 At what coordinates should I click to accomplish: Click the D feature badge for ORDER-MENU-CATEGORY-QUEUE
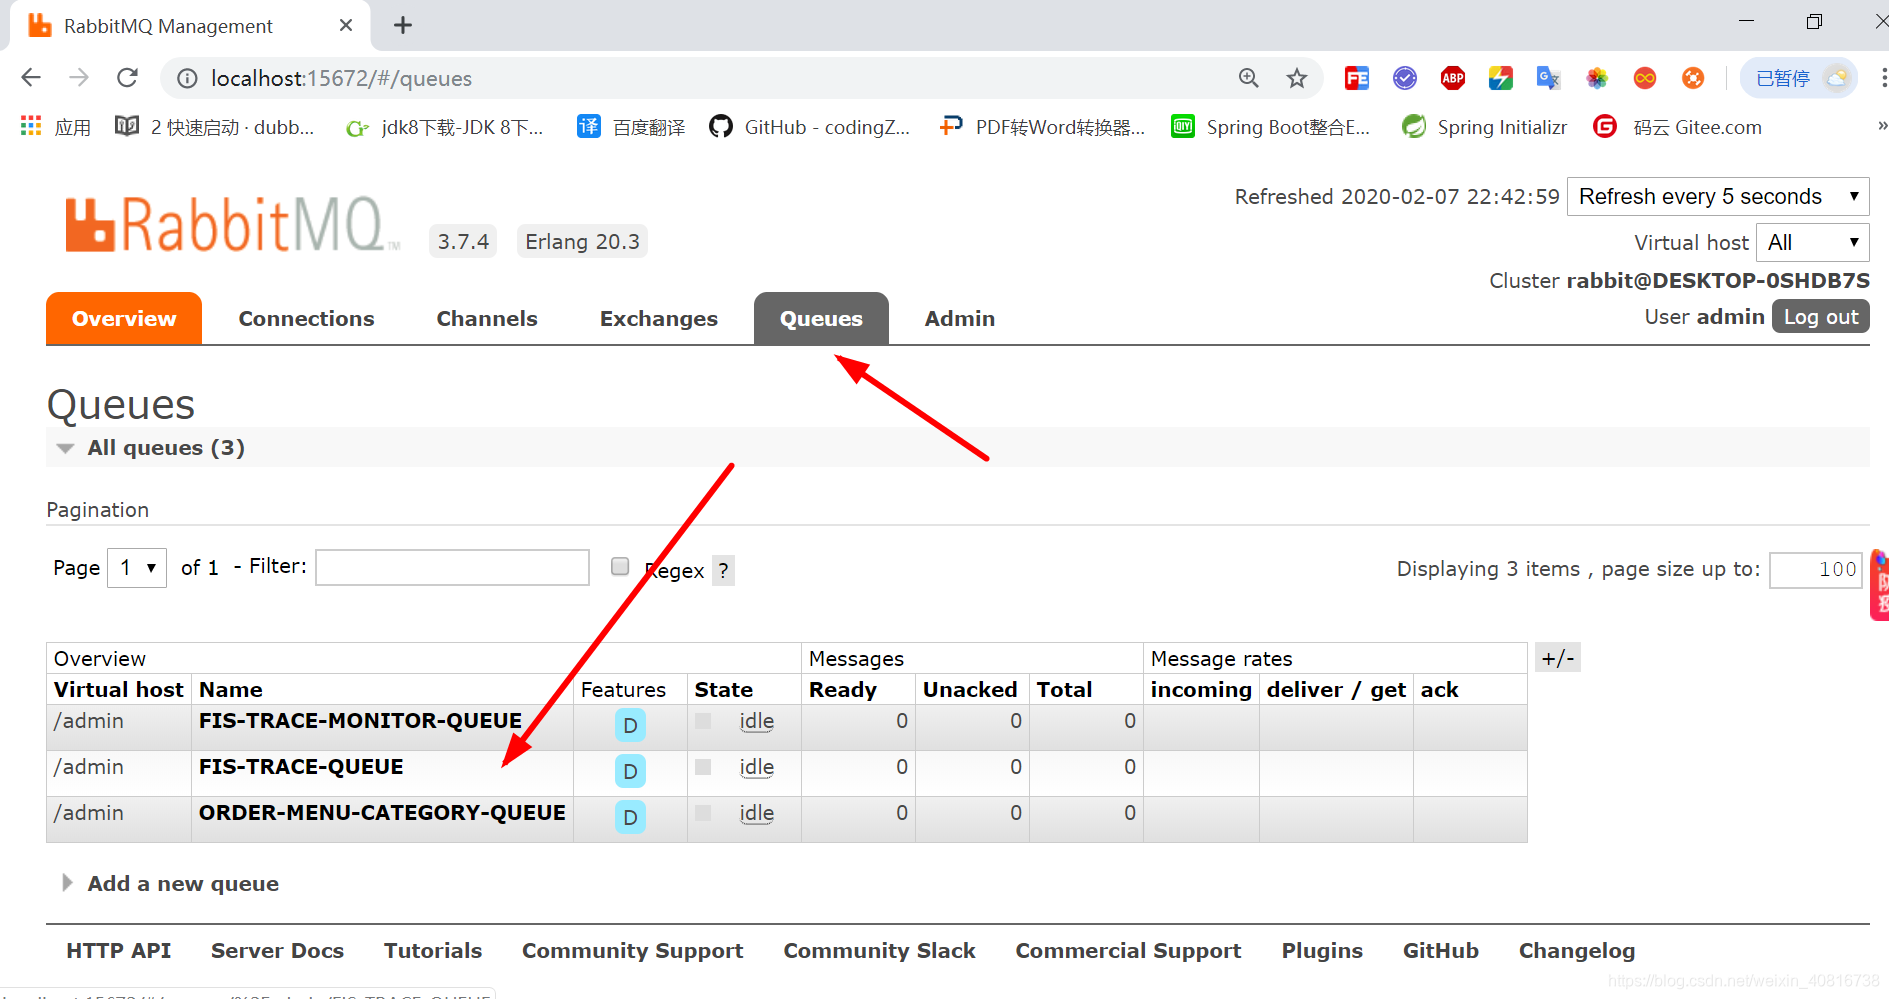coord(630,817)
